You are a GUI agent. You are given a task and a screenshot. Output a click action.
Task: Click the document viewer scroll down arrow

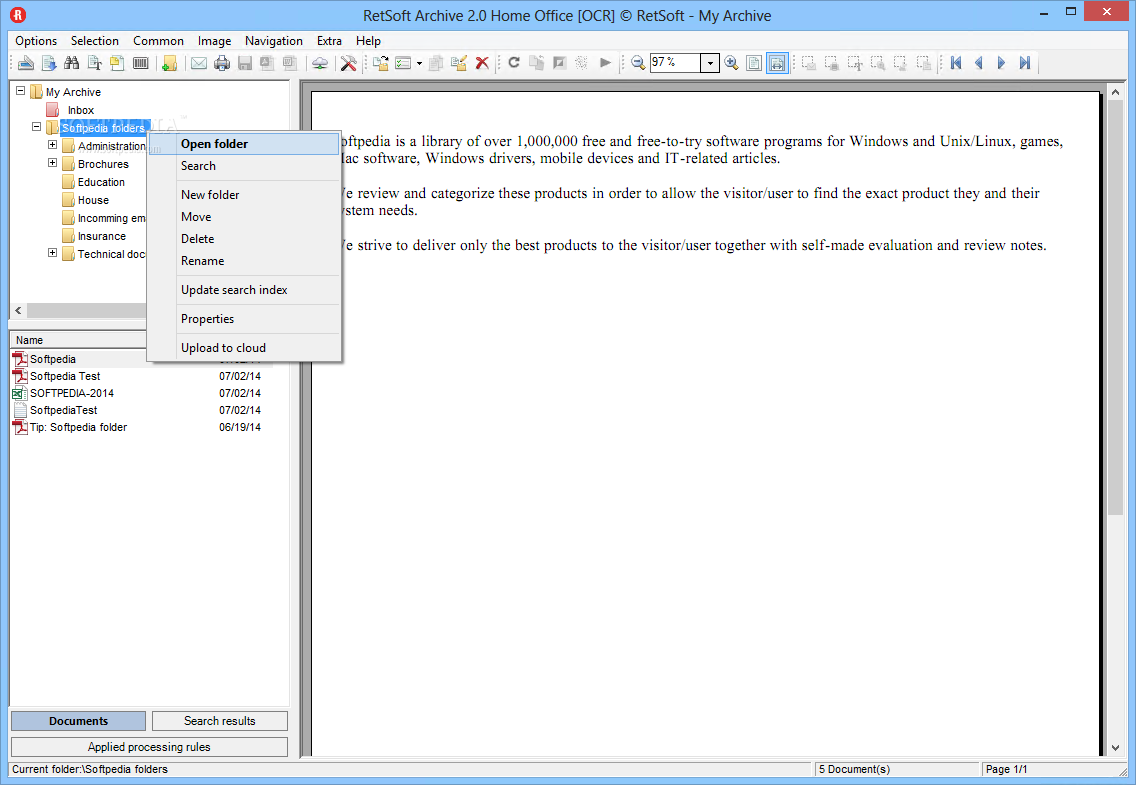click(1115, 749)
